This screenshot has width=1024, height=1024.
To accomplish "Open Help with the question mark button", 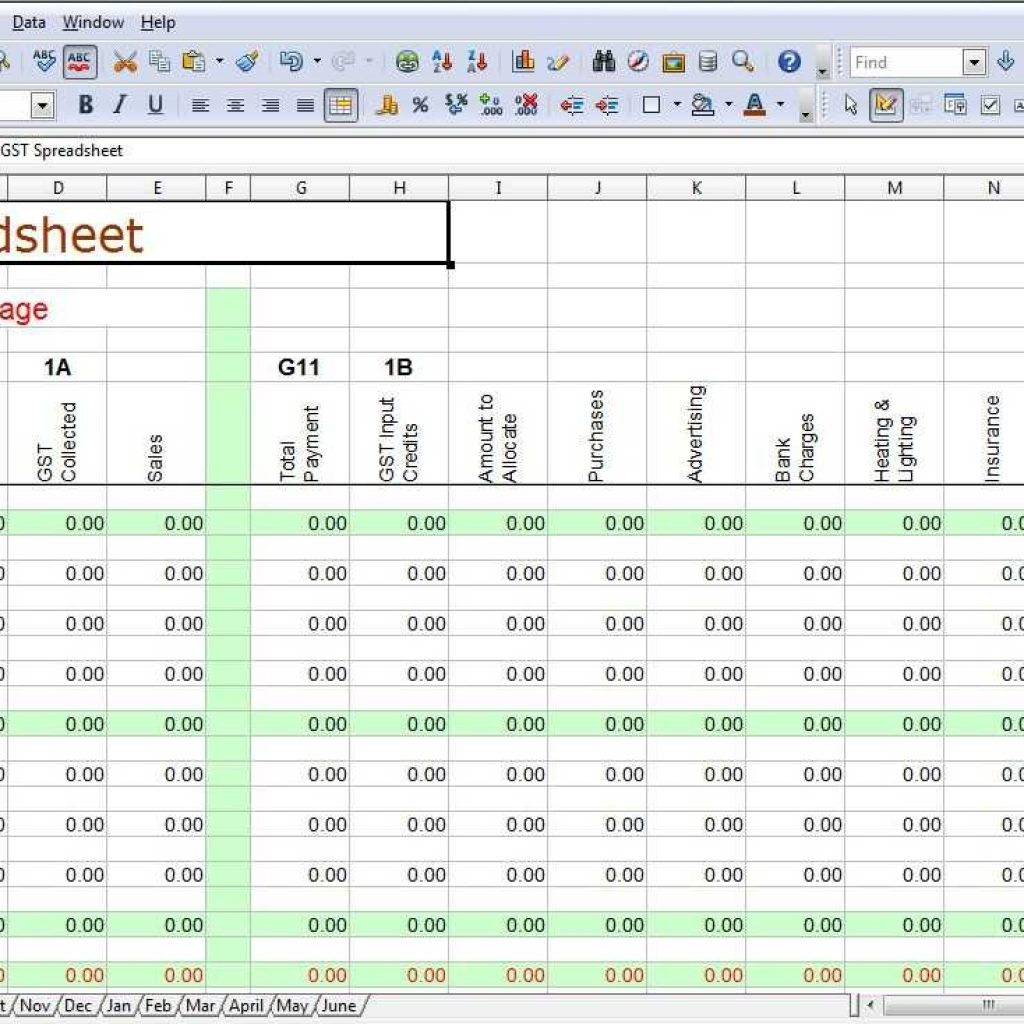I will [790, 60].
